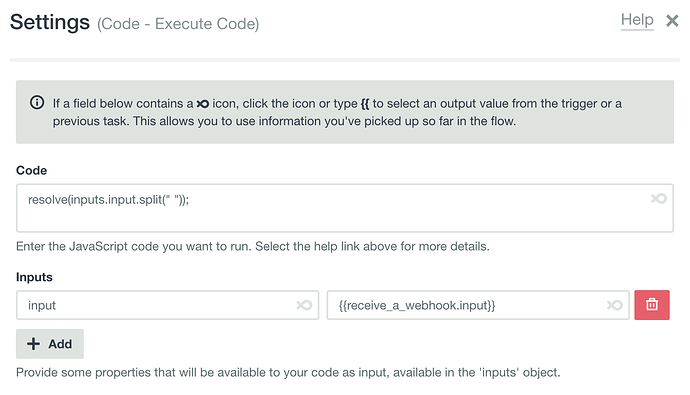The width and height of the screenshot is (690, 395).
Task: Click the grey information banner
Action: [345, 112]
